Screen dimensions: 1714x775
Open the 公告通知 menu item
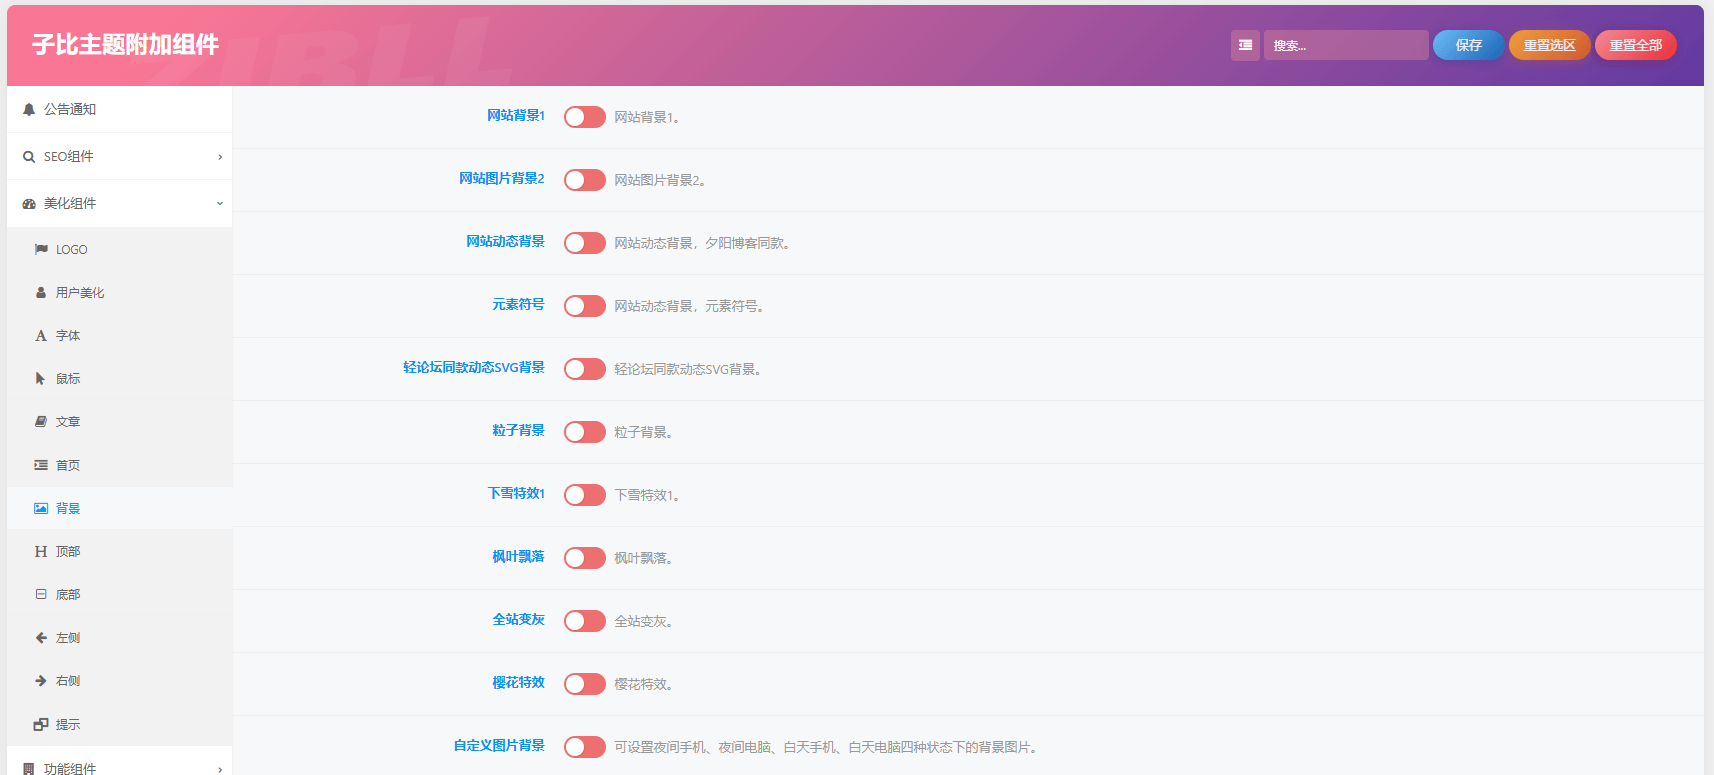tap(119, 110)
